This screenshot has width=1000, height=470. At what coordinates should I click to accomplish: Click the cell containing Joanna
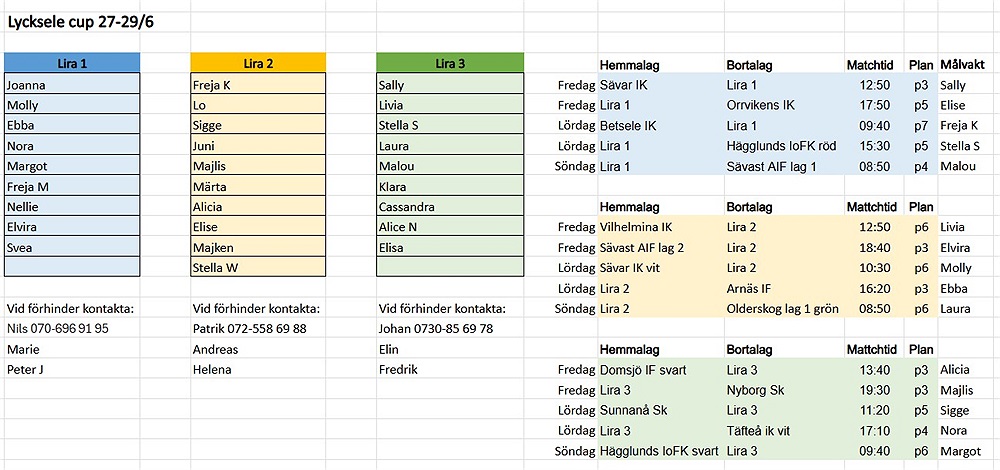click(72, 85)
